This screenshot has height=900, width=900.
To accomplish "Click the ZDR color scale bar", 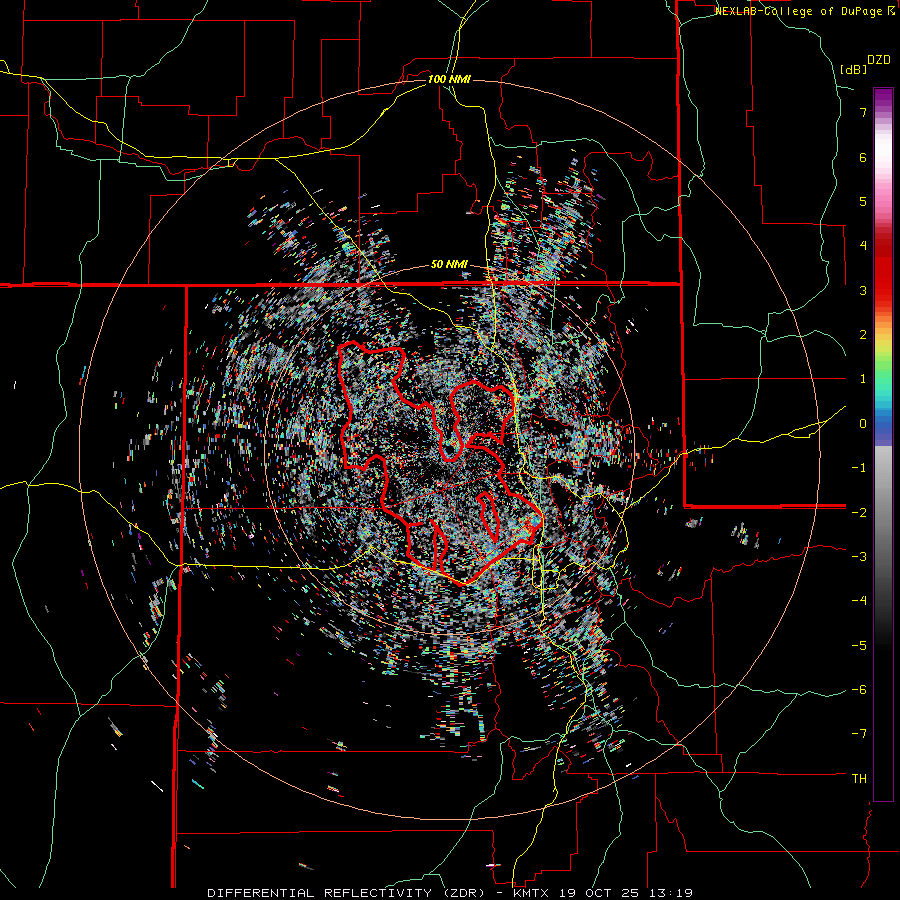I will [x=883, y=444].
